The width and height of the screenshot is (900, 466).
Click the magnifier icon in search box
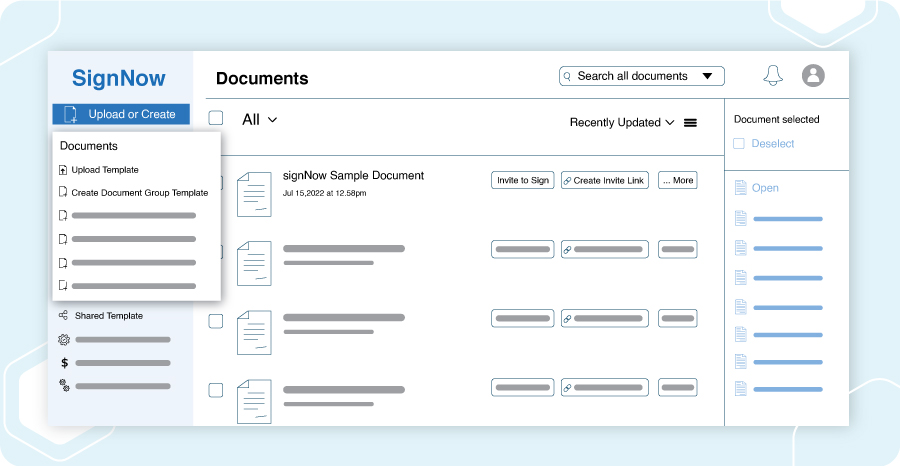point(567,76)
